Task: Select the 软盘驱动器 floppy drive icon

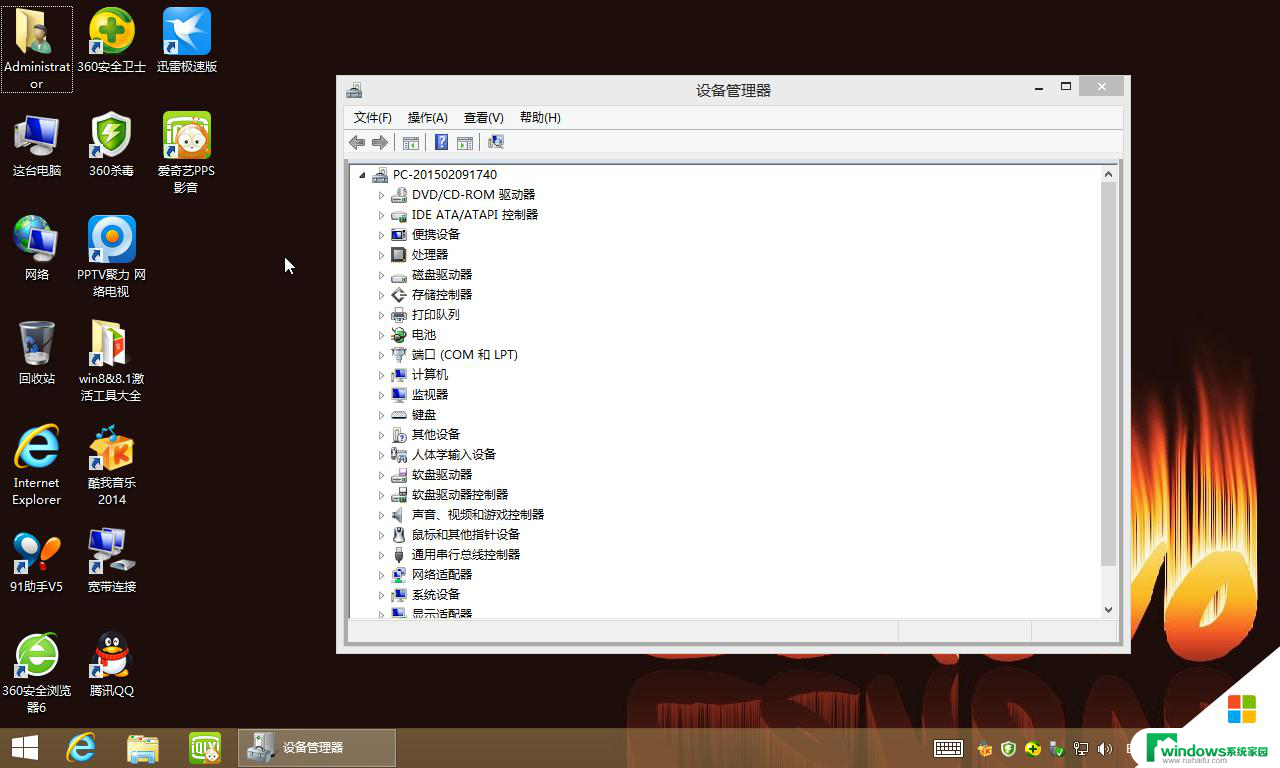Action: (399, 475)
